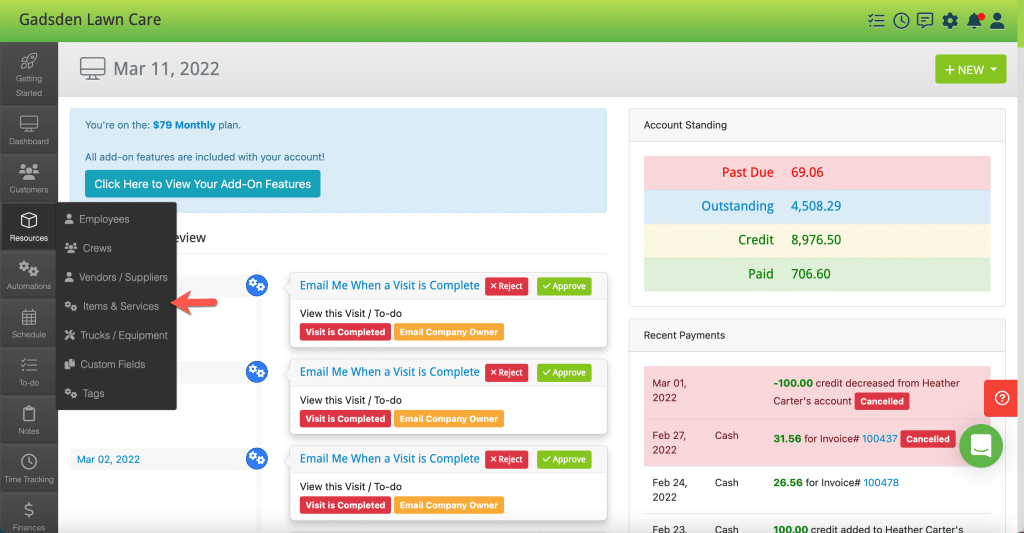
Task: Open the NEW dropdown button
Action: pyautogui.click(x=970, y=69)
